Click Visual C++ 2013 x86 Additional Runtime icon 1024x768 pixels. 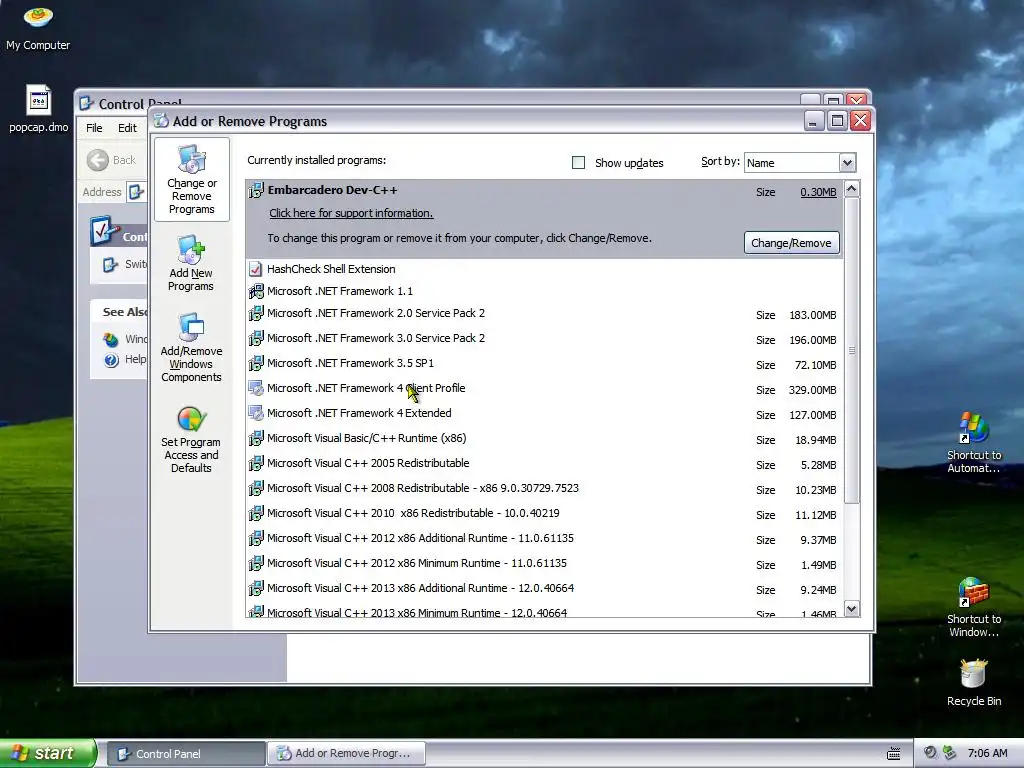(256, 588)
